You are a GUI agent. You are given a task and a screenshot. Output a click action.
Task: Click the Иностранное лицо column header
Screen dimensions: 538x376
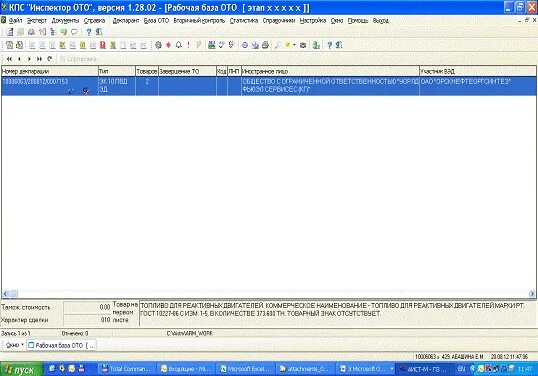(330, 71)
